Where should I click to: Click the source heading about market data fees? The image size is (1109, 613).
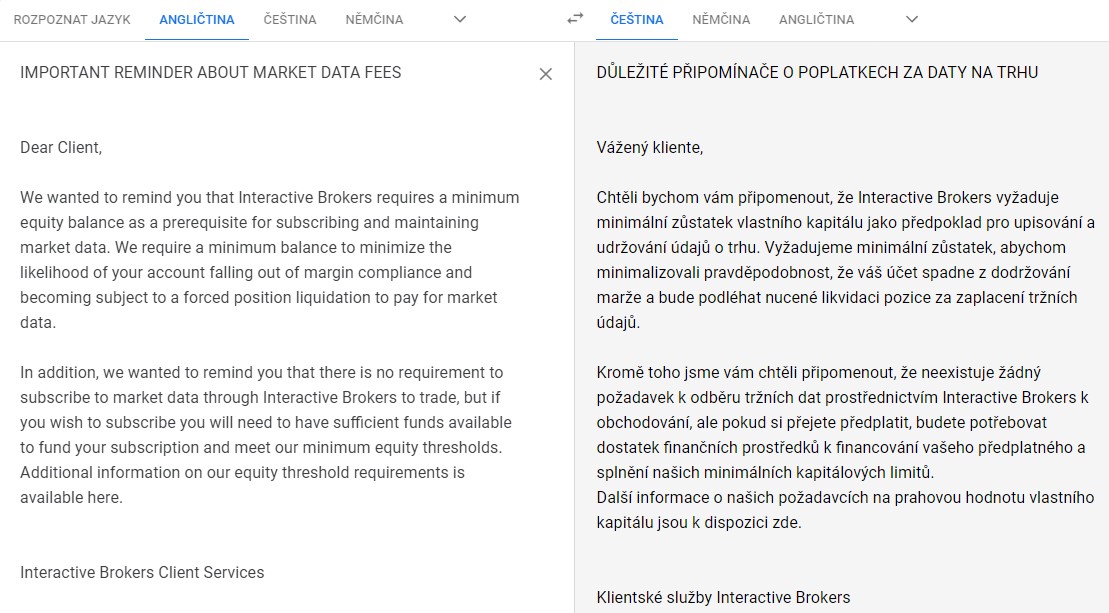point(209,72)
